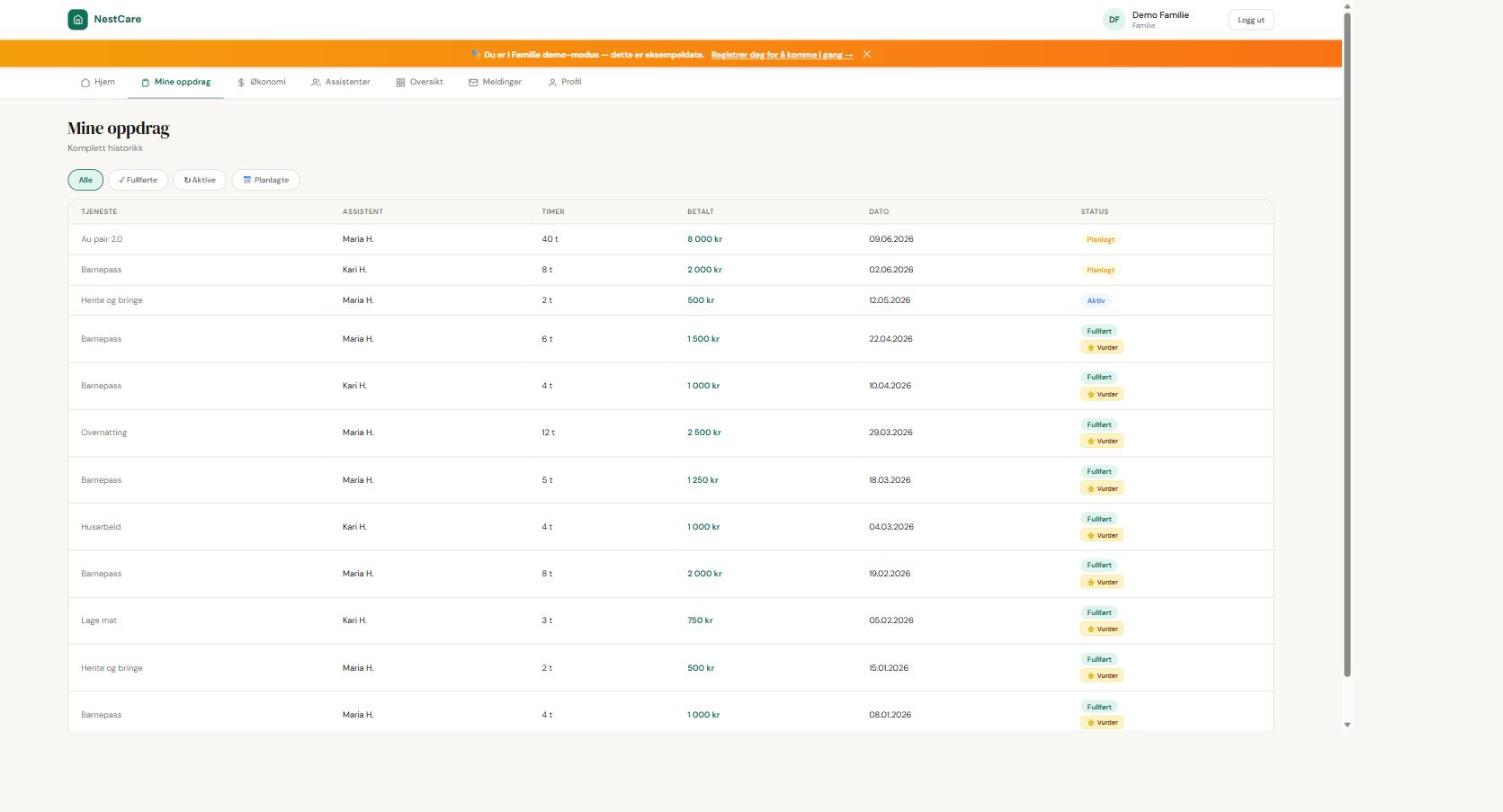Click Vurder for the 10.04.2026 assignment
Viewport: 1503px width, 812px height.
(1102, 394)
